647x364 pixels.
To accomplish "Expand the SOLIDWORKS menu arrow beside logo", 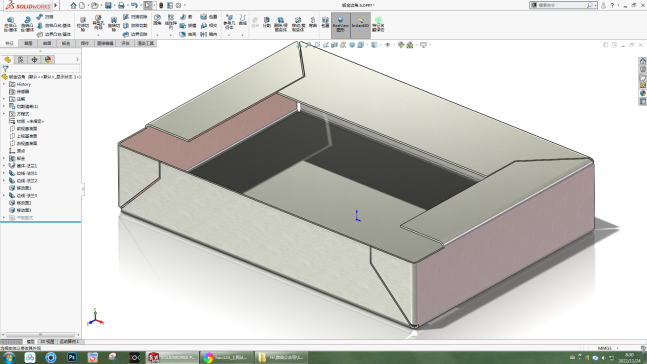I will click(x=56, y=5).
